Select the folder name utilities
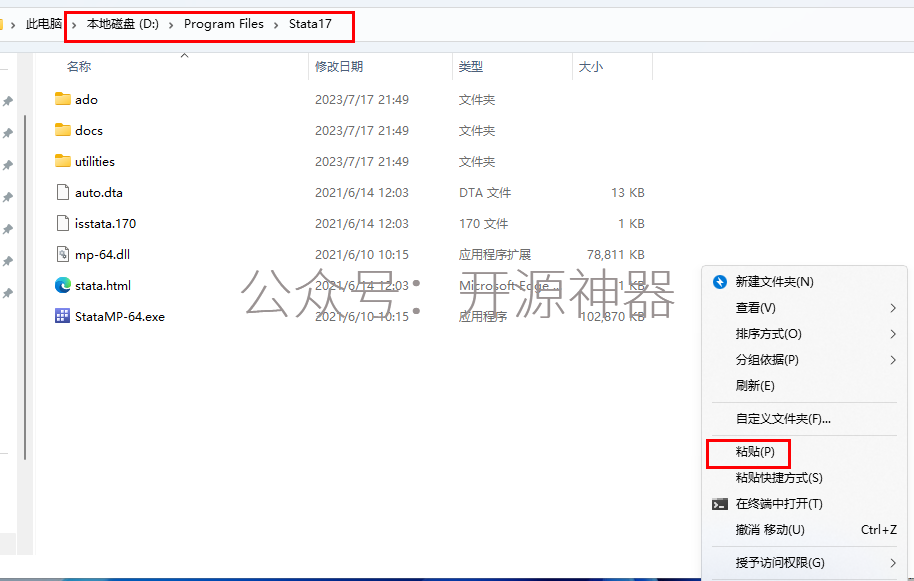This screenshot has height=581, width=914. (94, 161)
